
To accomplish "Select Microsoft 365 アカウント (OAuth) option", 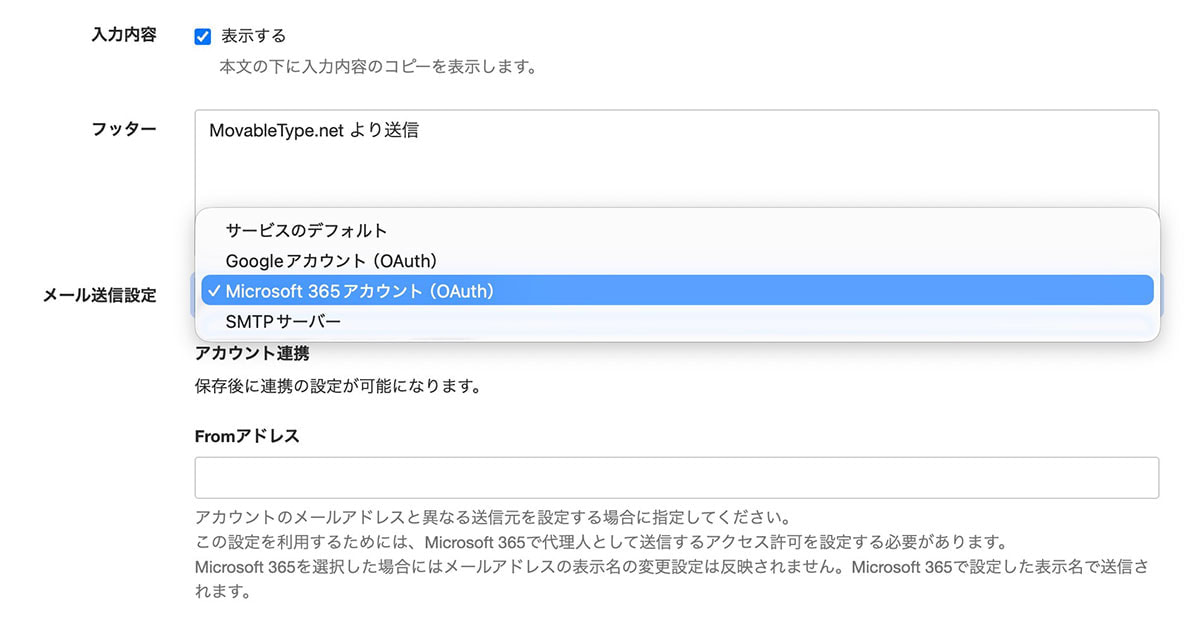I will click(360, 291).
